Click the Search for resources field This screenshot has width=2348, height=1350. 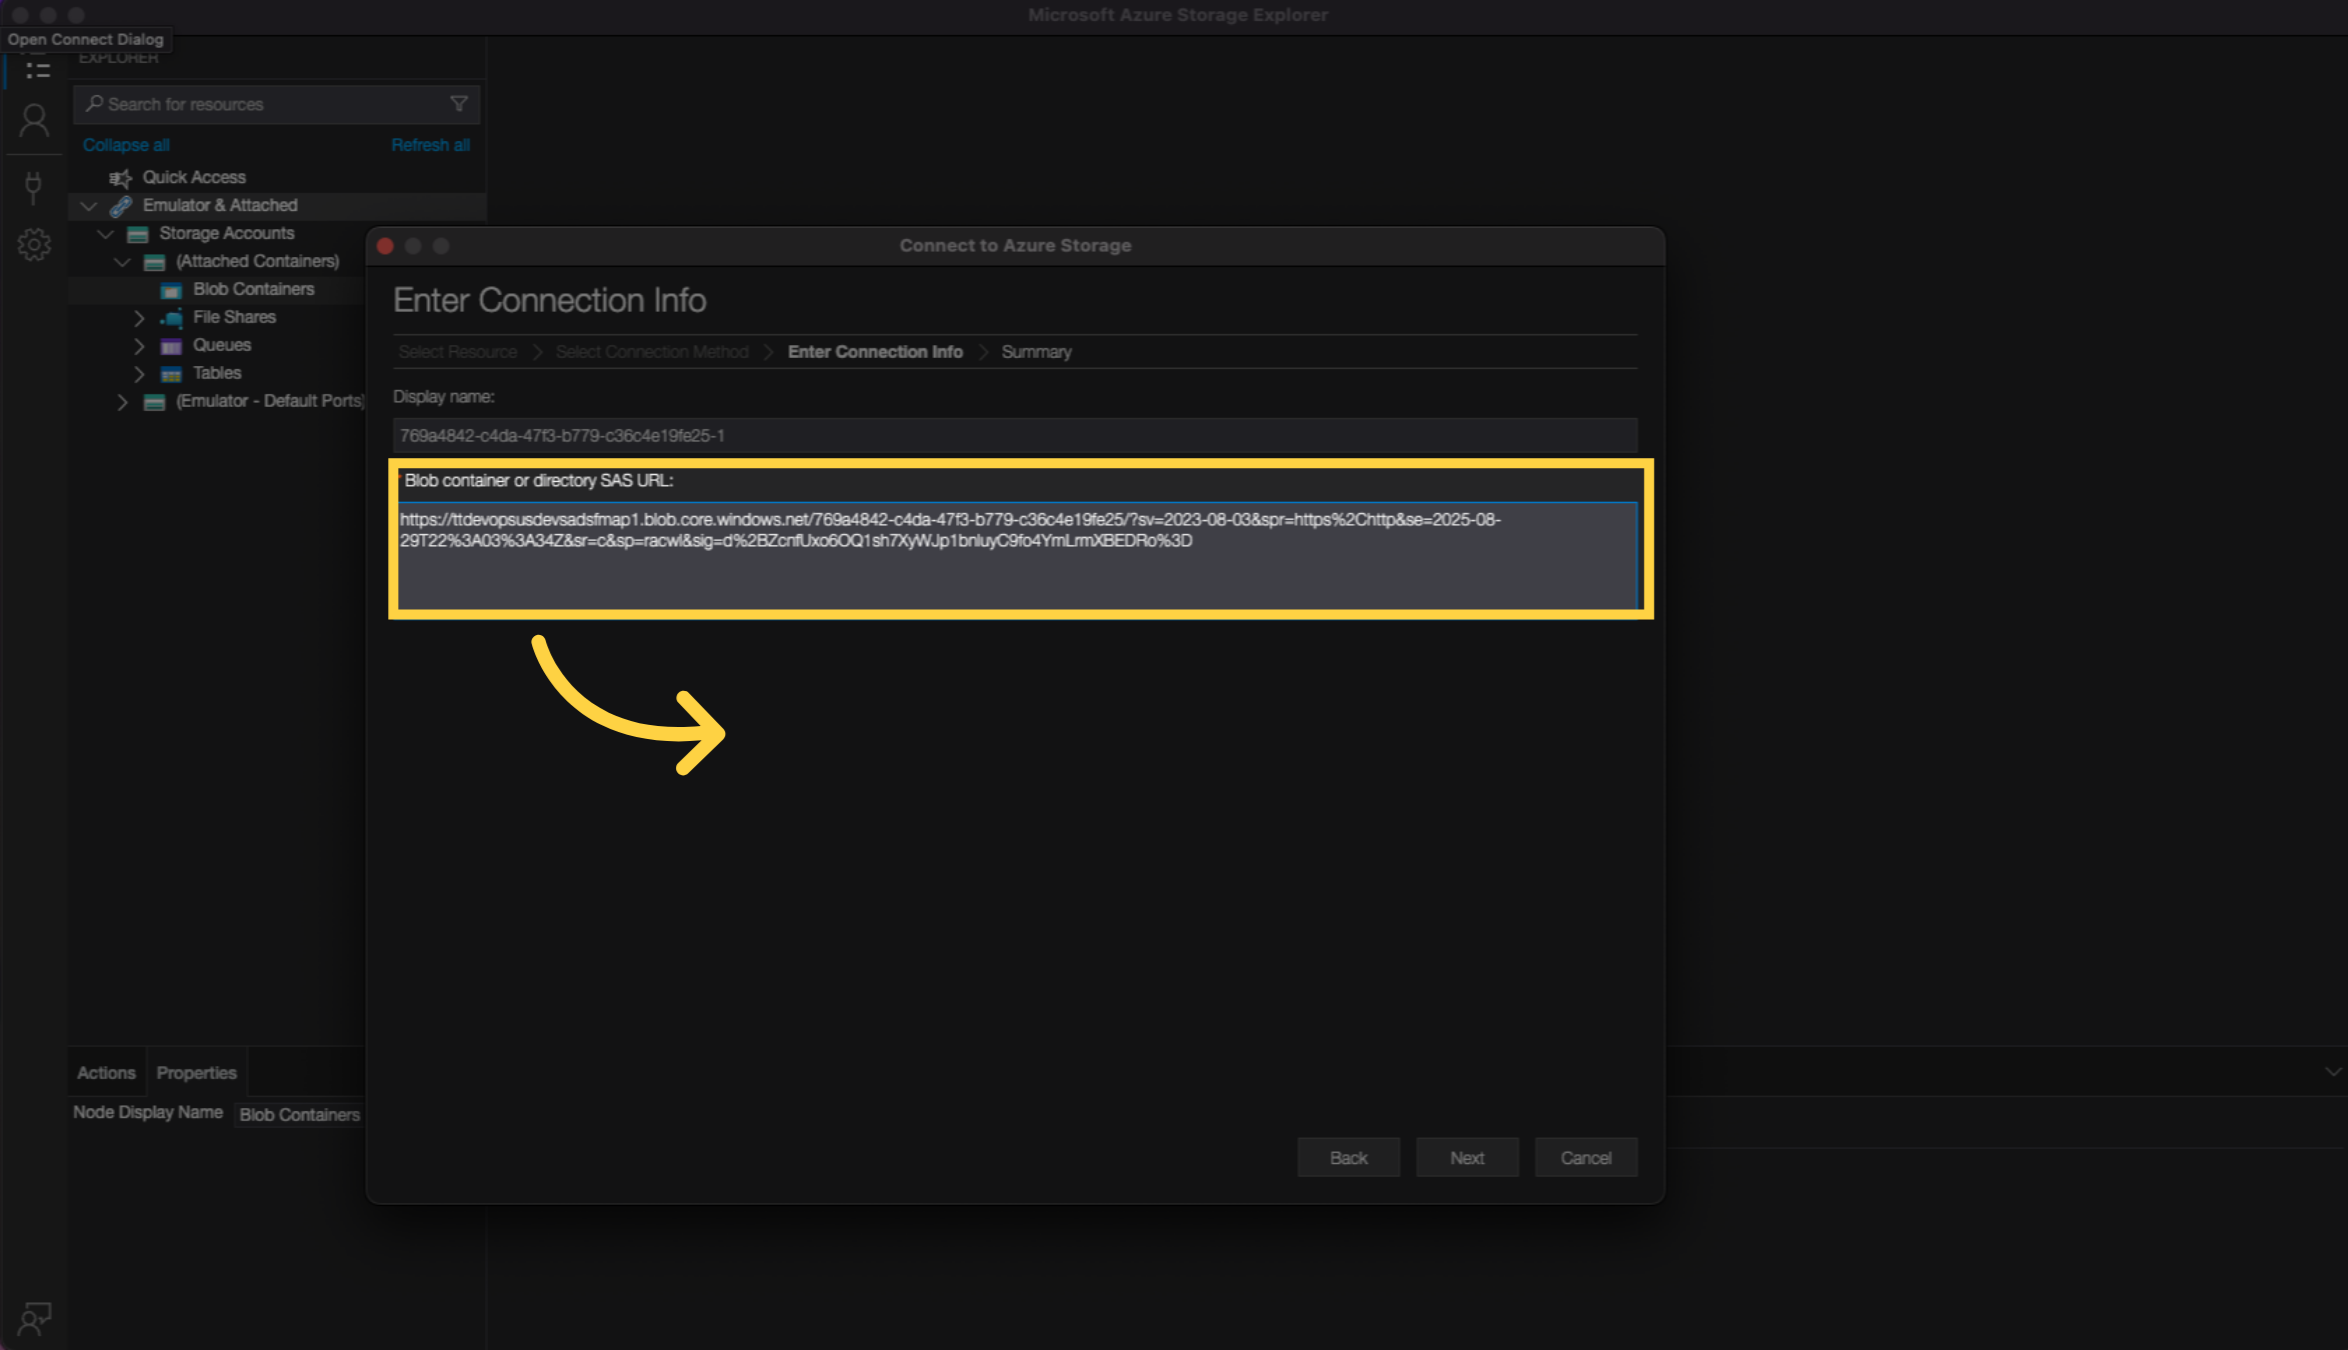click(276, 104)
